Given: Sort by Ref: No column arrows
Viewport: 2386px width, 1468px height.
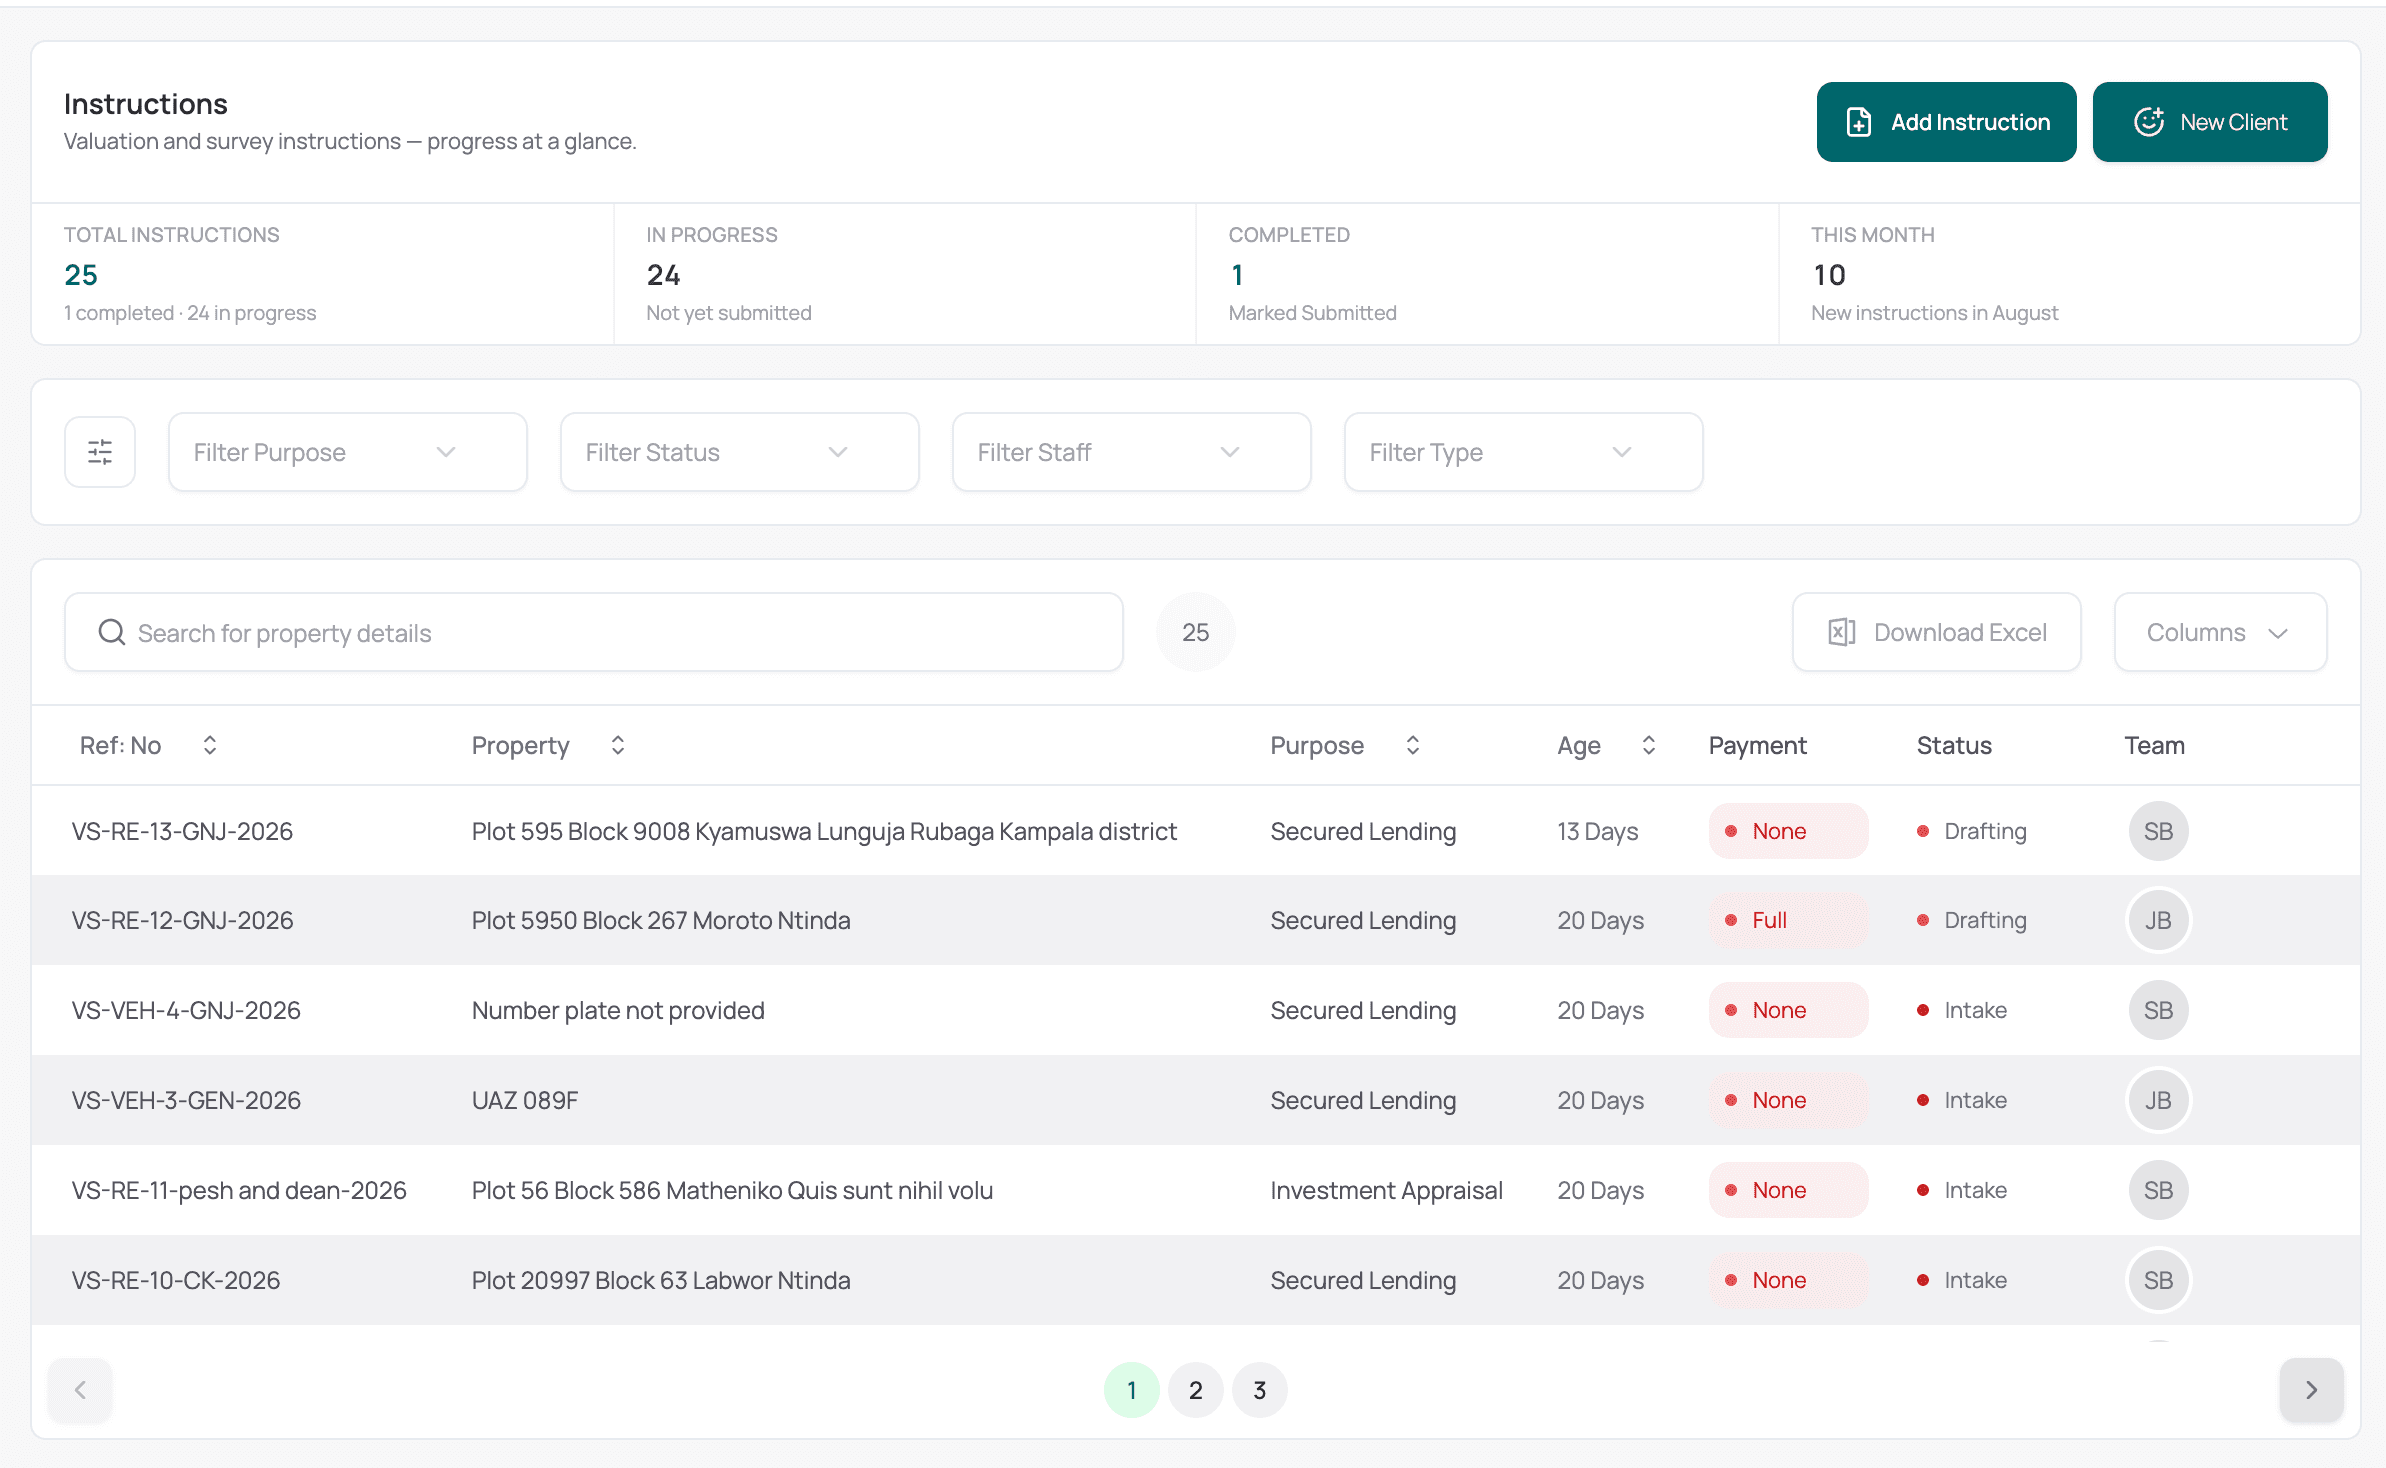Looking at the screenshot, I should (x=210, y=745).
